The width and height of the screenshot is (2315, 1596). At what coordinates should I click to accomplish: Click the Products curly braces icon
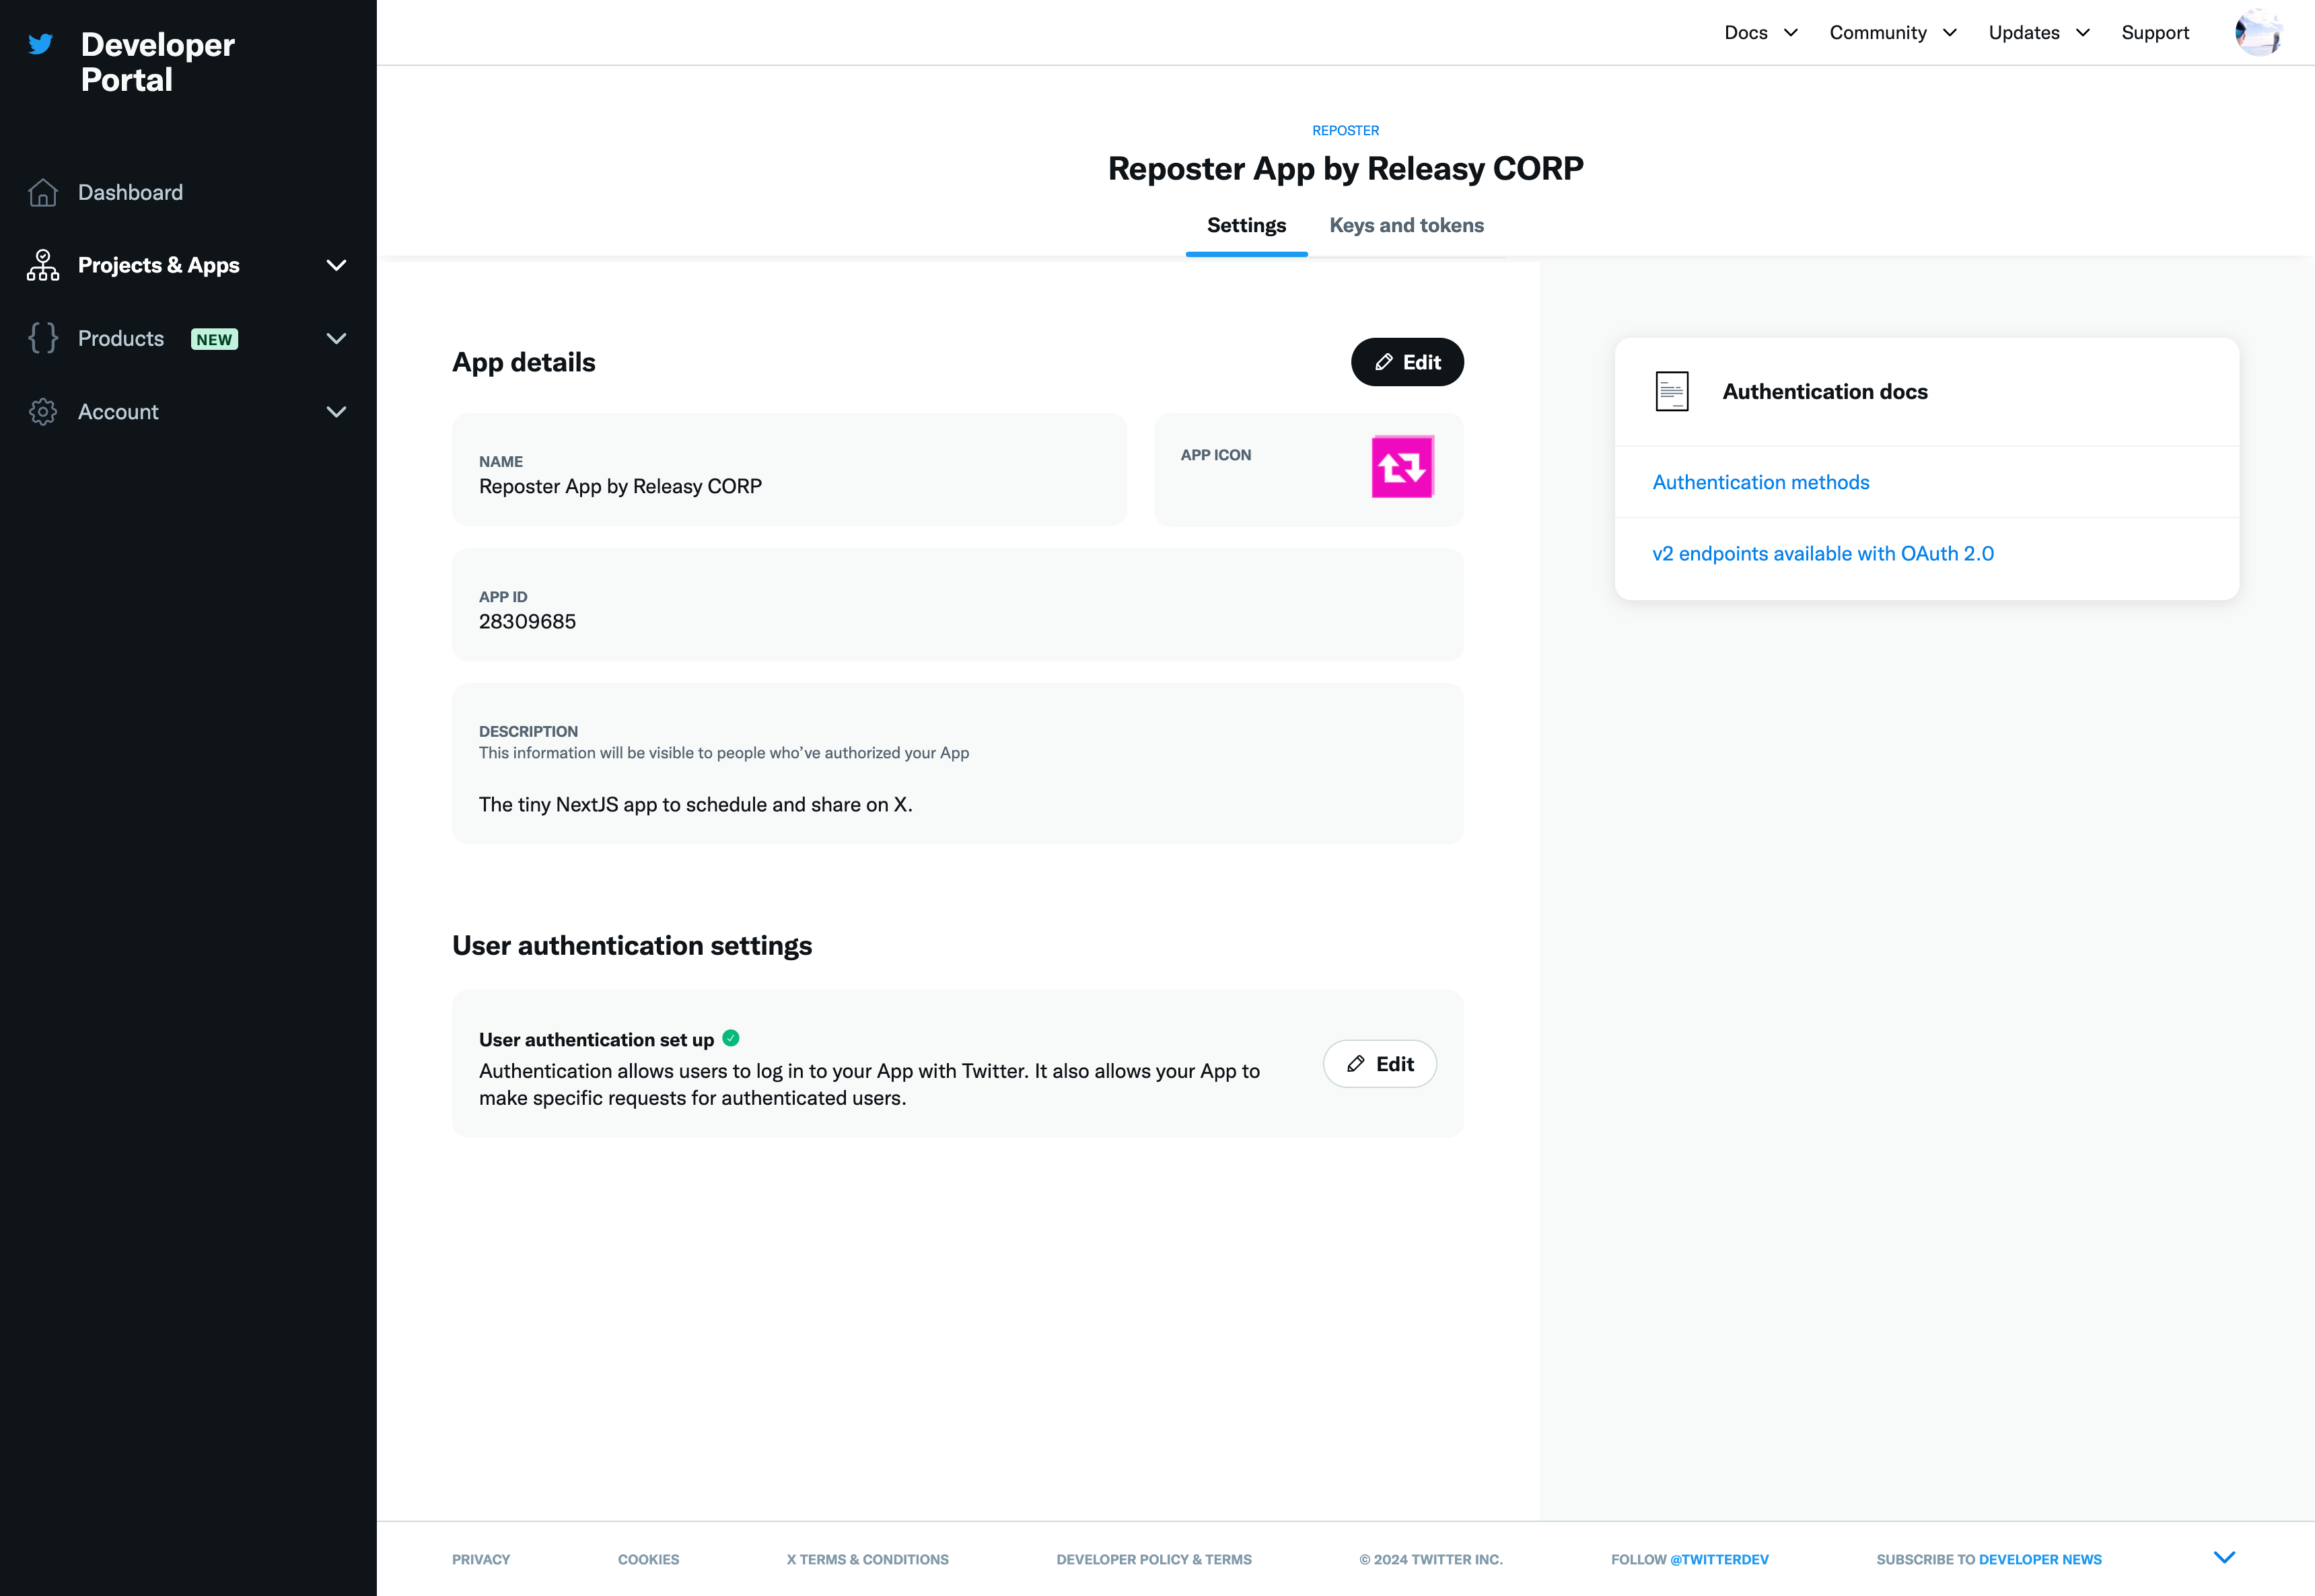43,338
